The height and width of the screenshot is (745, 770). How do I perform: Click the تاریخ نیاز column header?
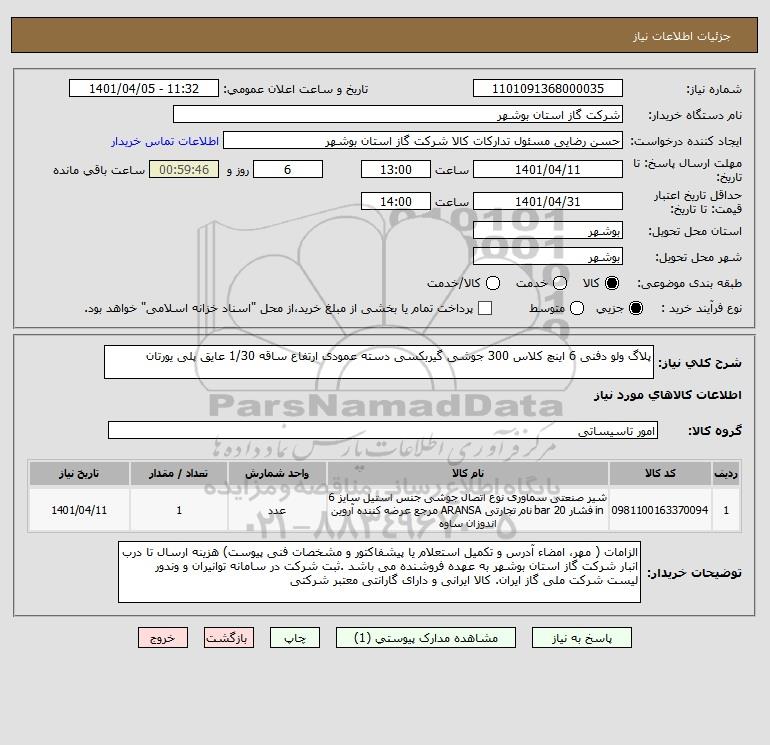click(79, 473)
